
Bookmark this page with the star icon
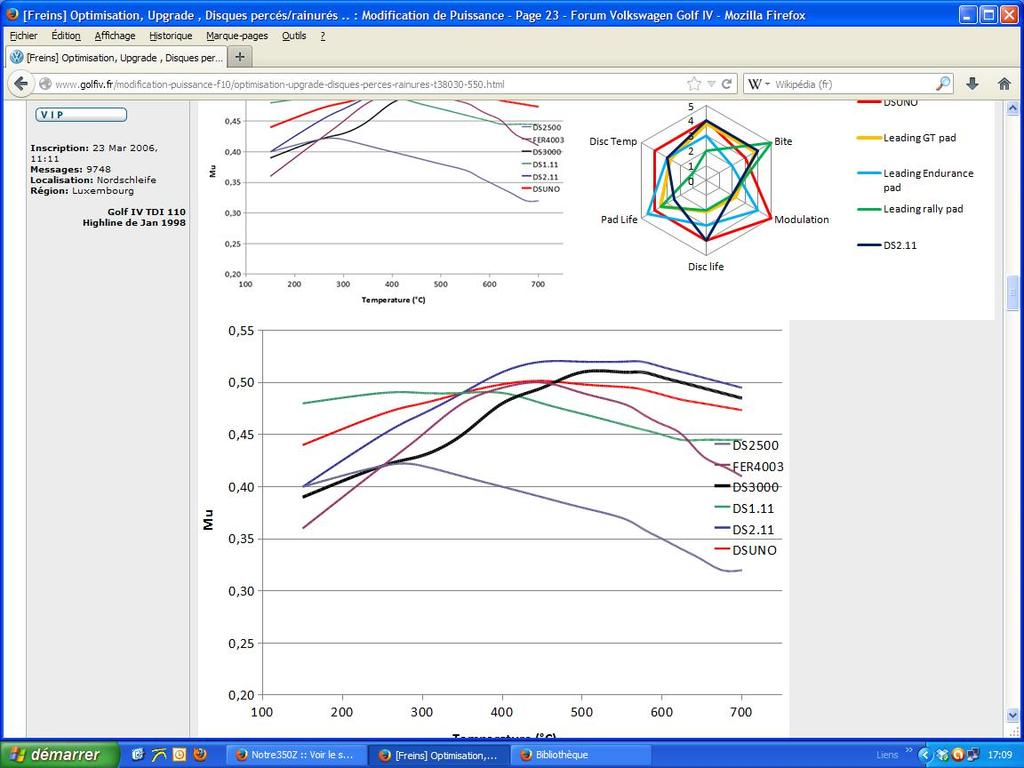tap(694, 84)
